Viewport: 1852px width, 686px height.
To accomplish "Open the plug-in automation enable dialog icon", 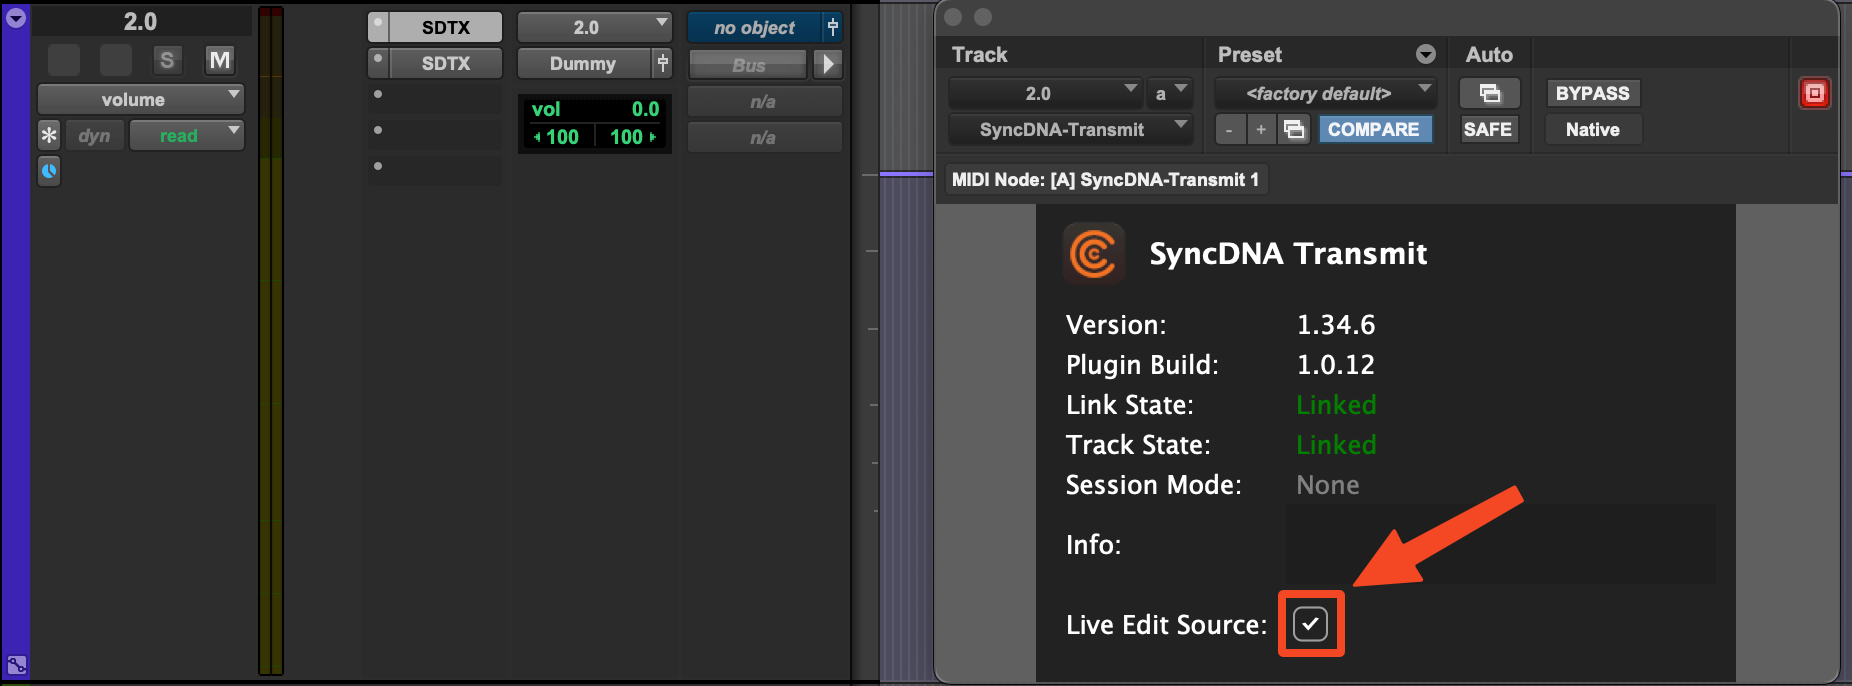I will point(1489,93).
